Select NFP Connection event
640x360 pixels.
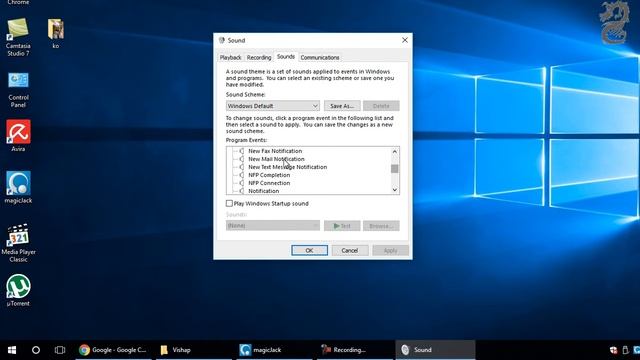pos(269,183)
